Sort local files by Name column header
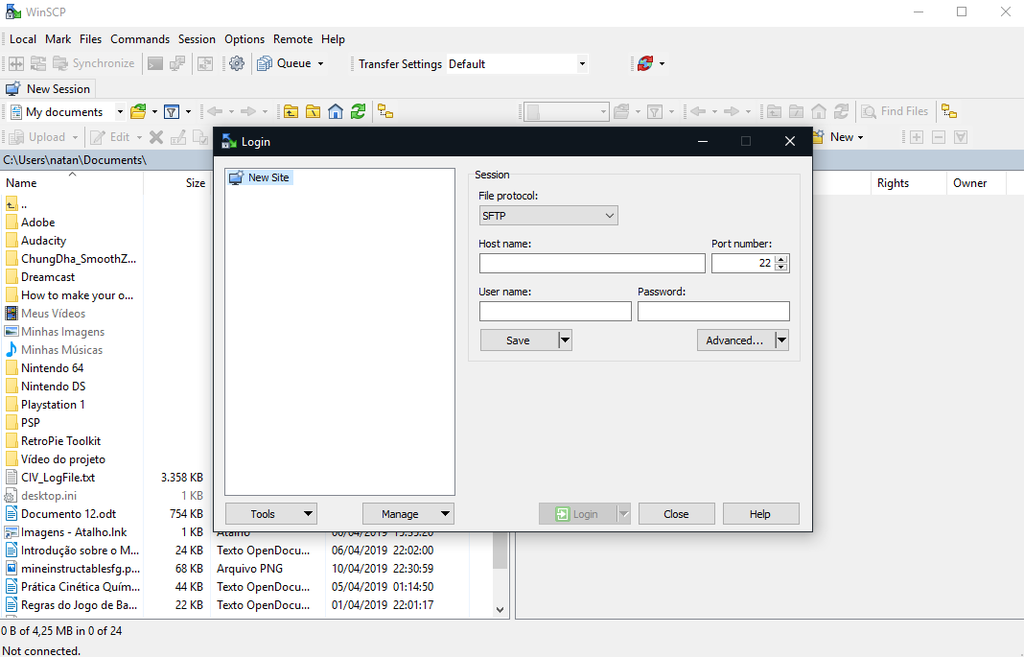1024x657 pixels. coord(72,183)
